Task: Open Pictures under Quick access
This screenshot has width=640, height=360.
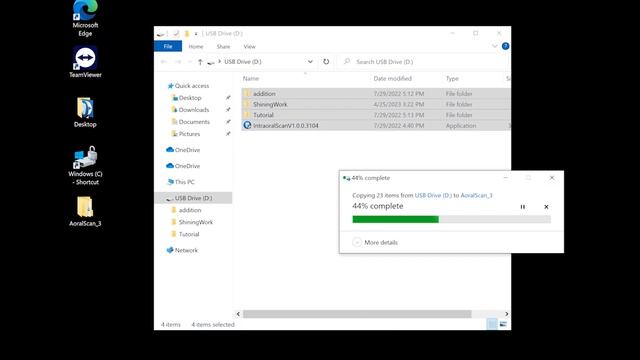Action: [x=189, y=134]
